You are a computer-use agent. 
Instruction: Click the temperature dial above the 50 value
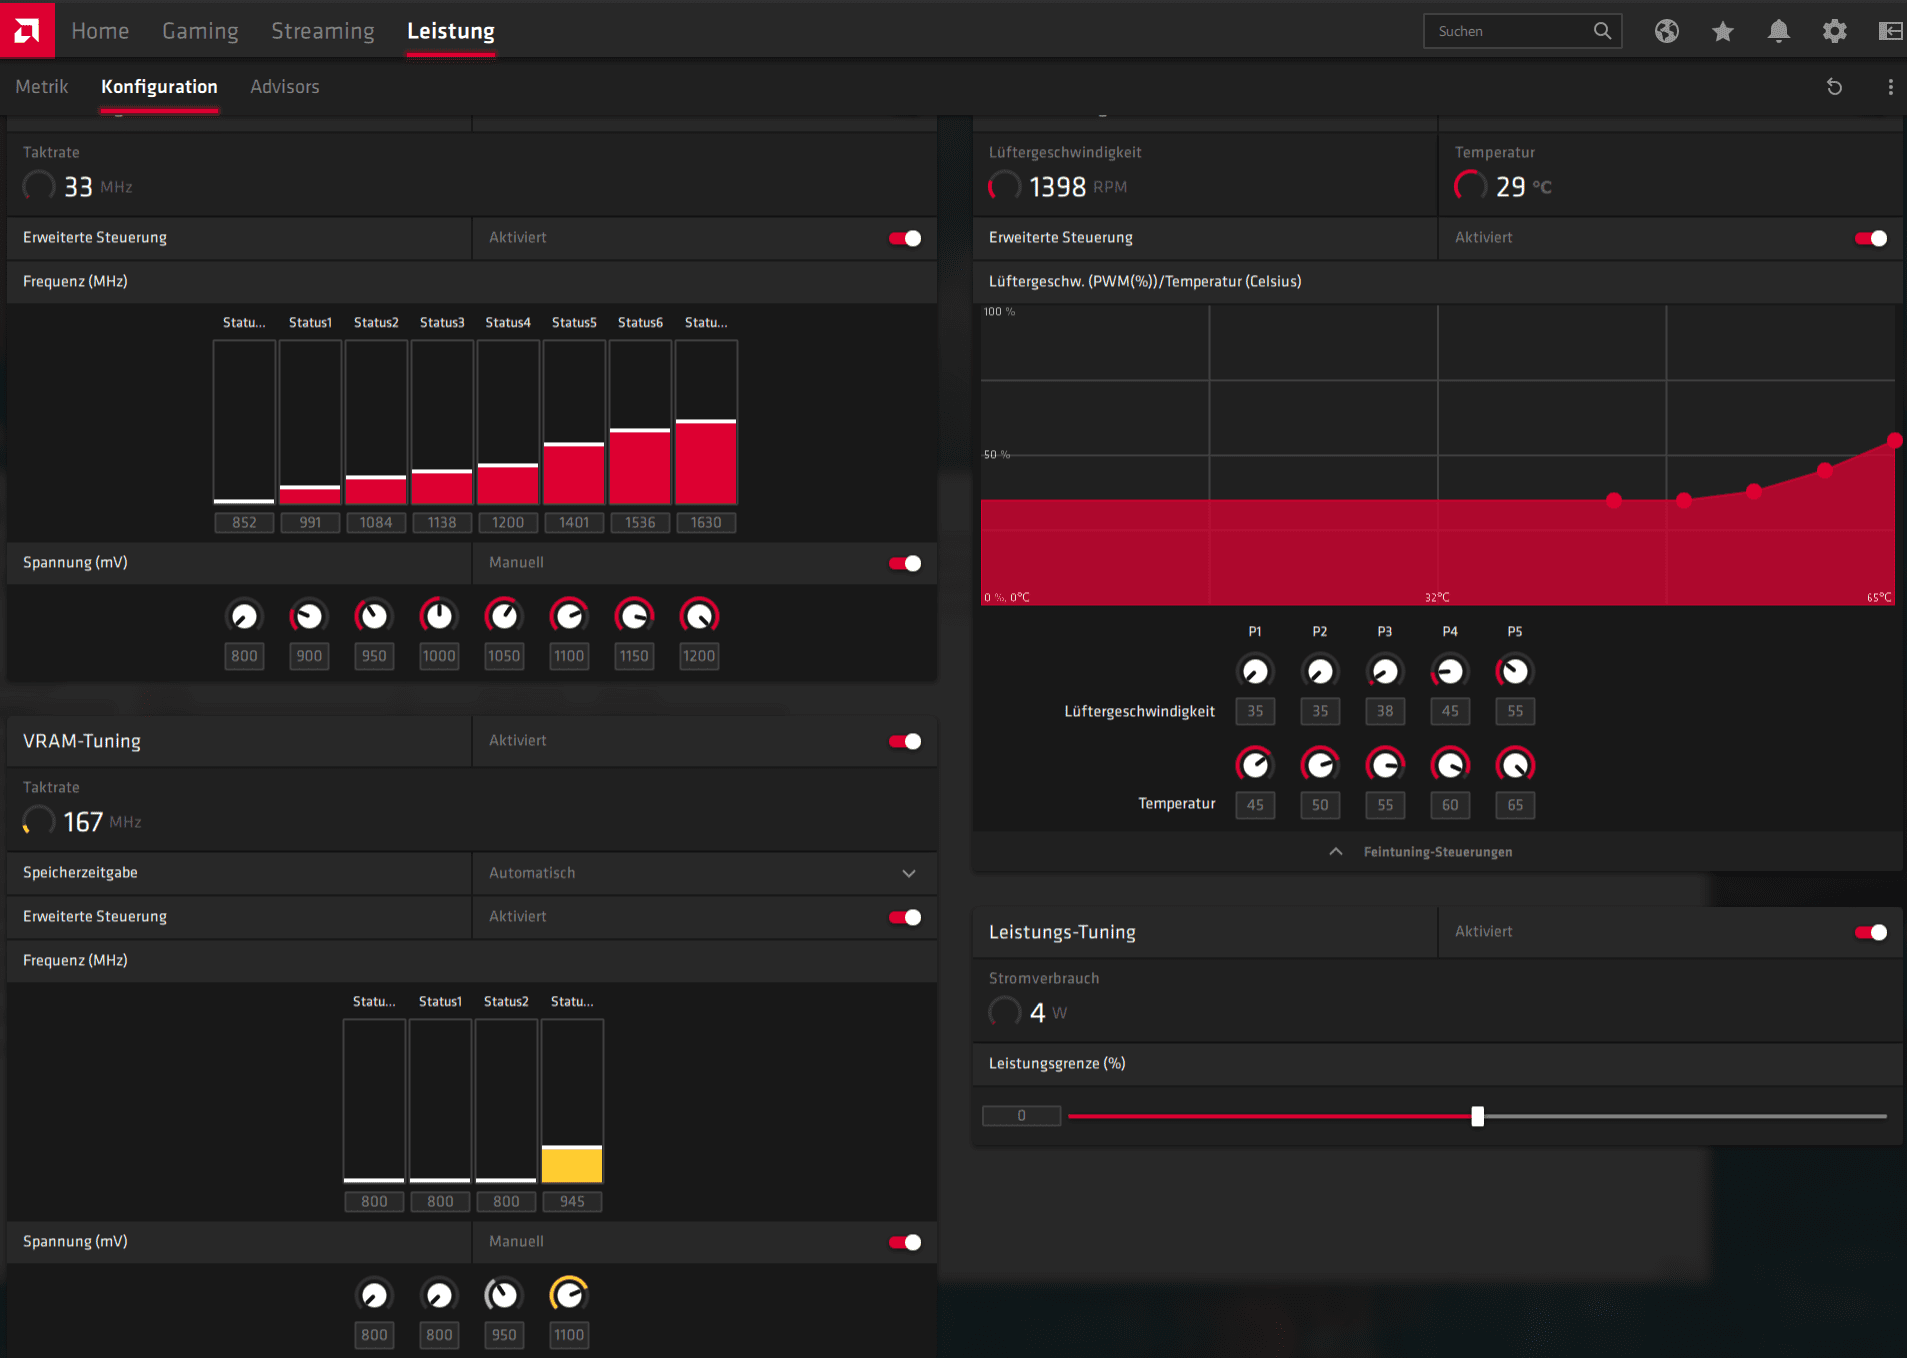1320,765
